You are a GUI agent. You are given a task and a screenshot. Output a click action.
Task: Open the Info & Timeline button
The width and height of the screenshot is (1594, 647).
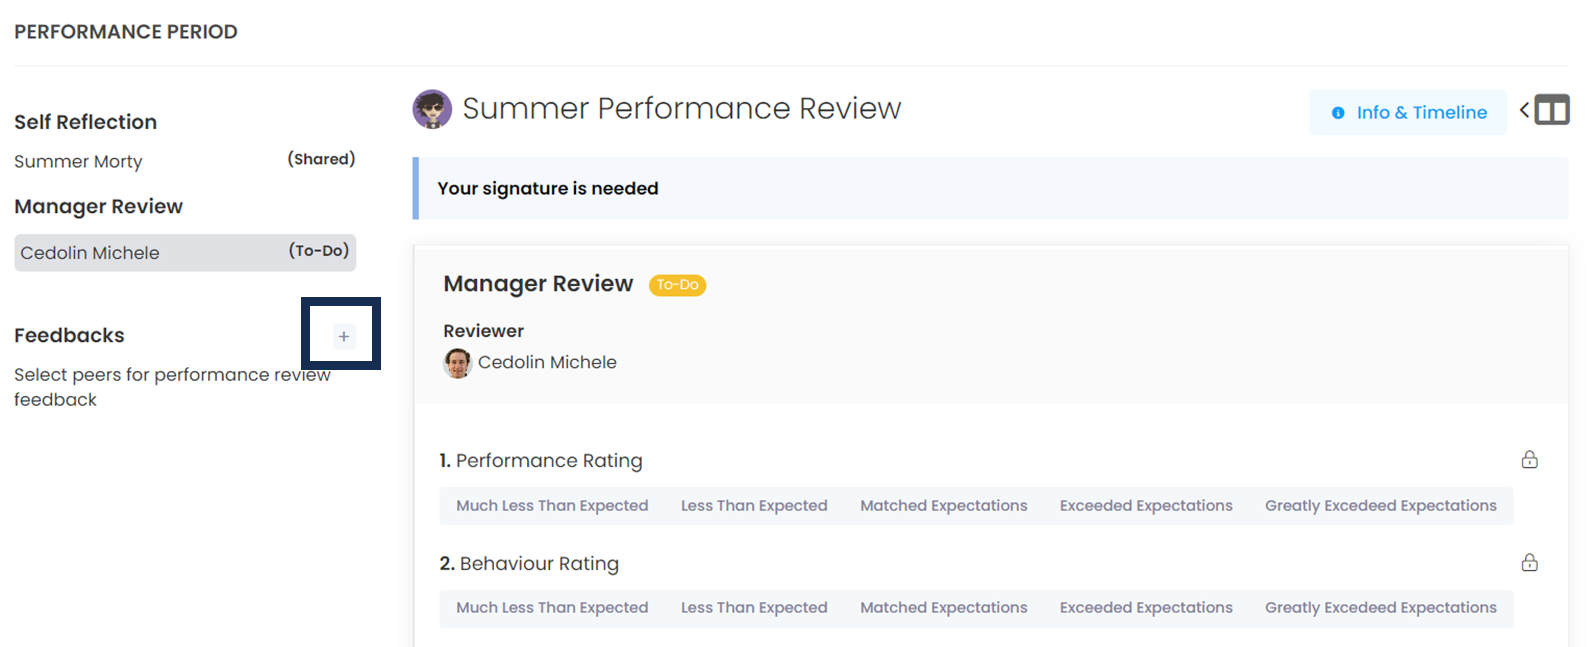(1408, 113)
